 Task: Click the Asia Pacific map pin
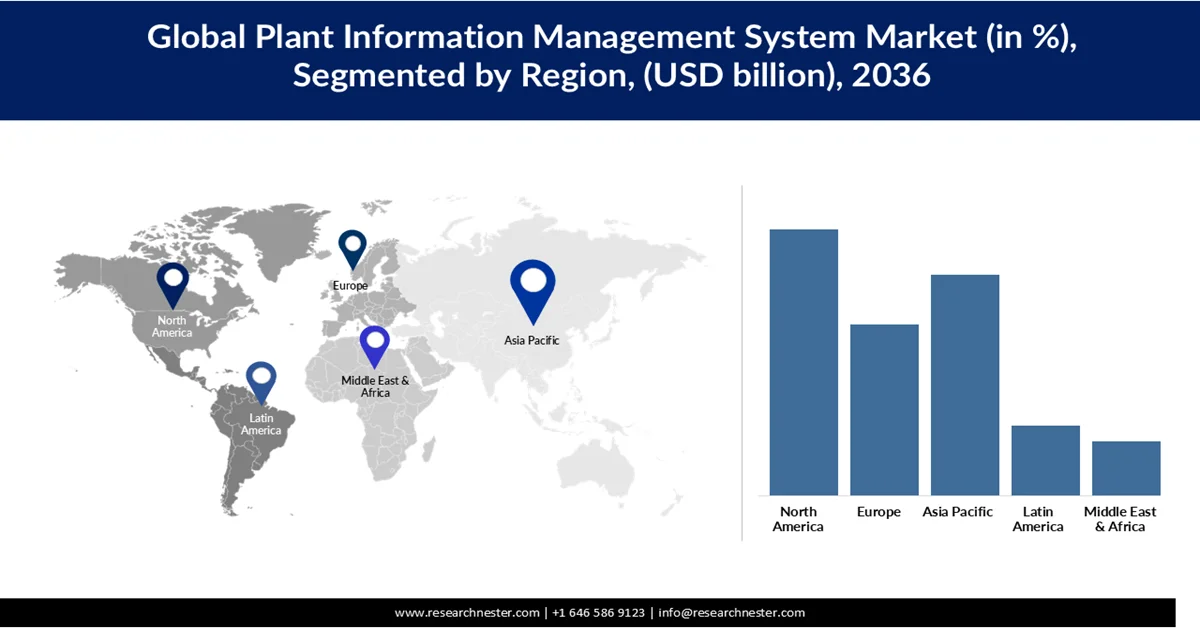[532, 292]
